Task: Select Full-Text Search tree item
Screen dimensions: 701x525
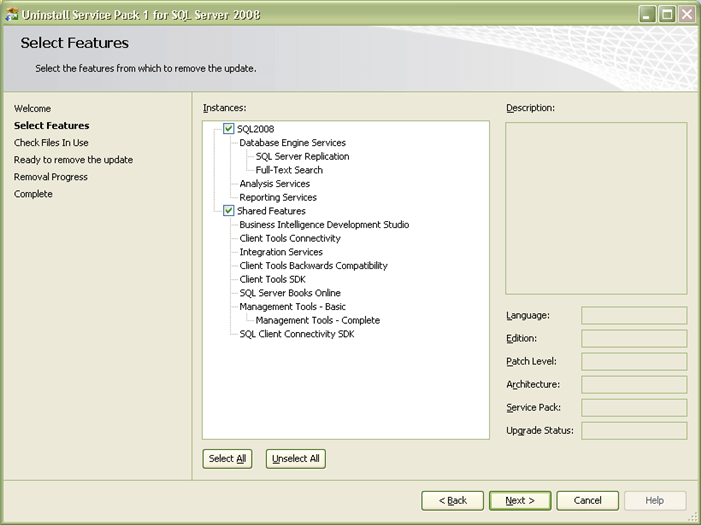Action: click(289, 170)
